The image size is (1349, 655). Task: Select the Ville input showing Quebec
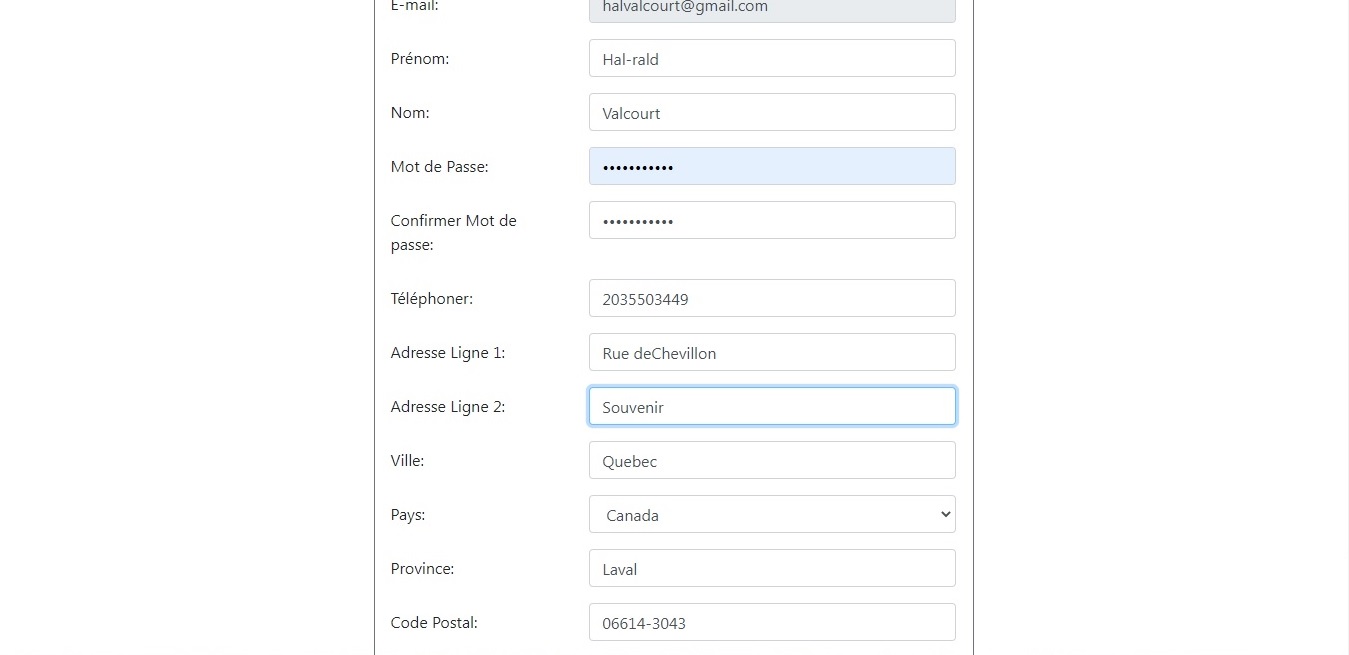coord(771,460)
